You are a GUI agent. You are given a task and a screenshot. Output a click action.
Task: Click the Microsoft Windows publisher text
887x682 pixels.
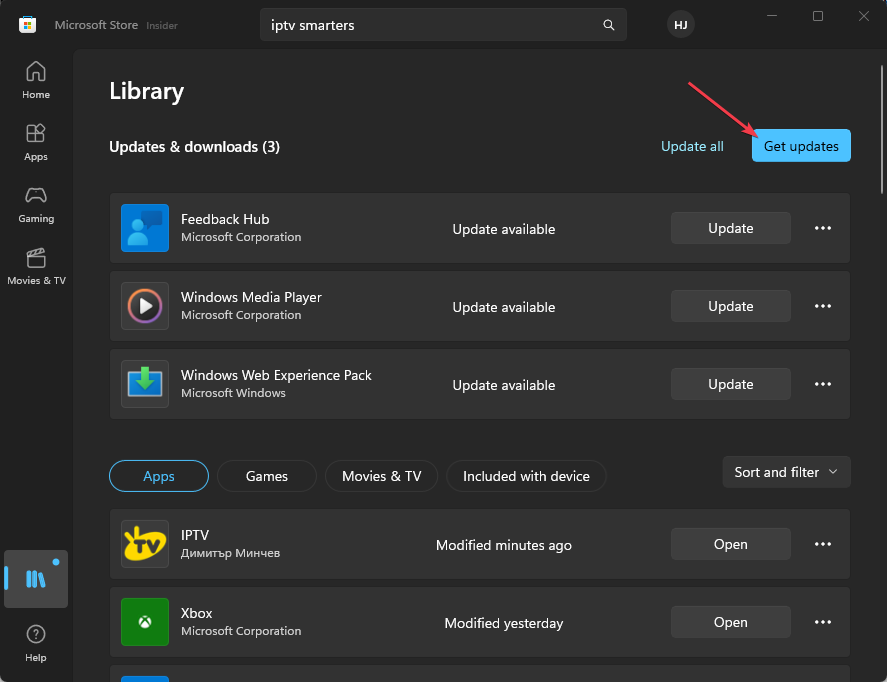tap(233, 393)
